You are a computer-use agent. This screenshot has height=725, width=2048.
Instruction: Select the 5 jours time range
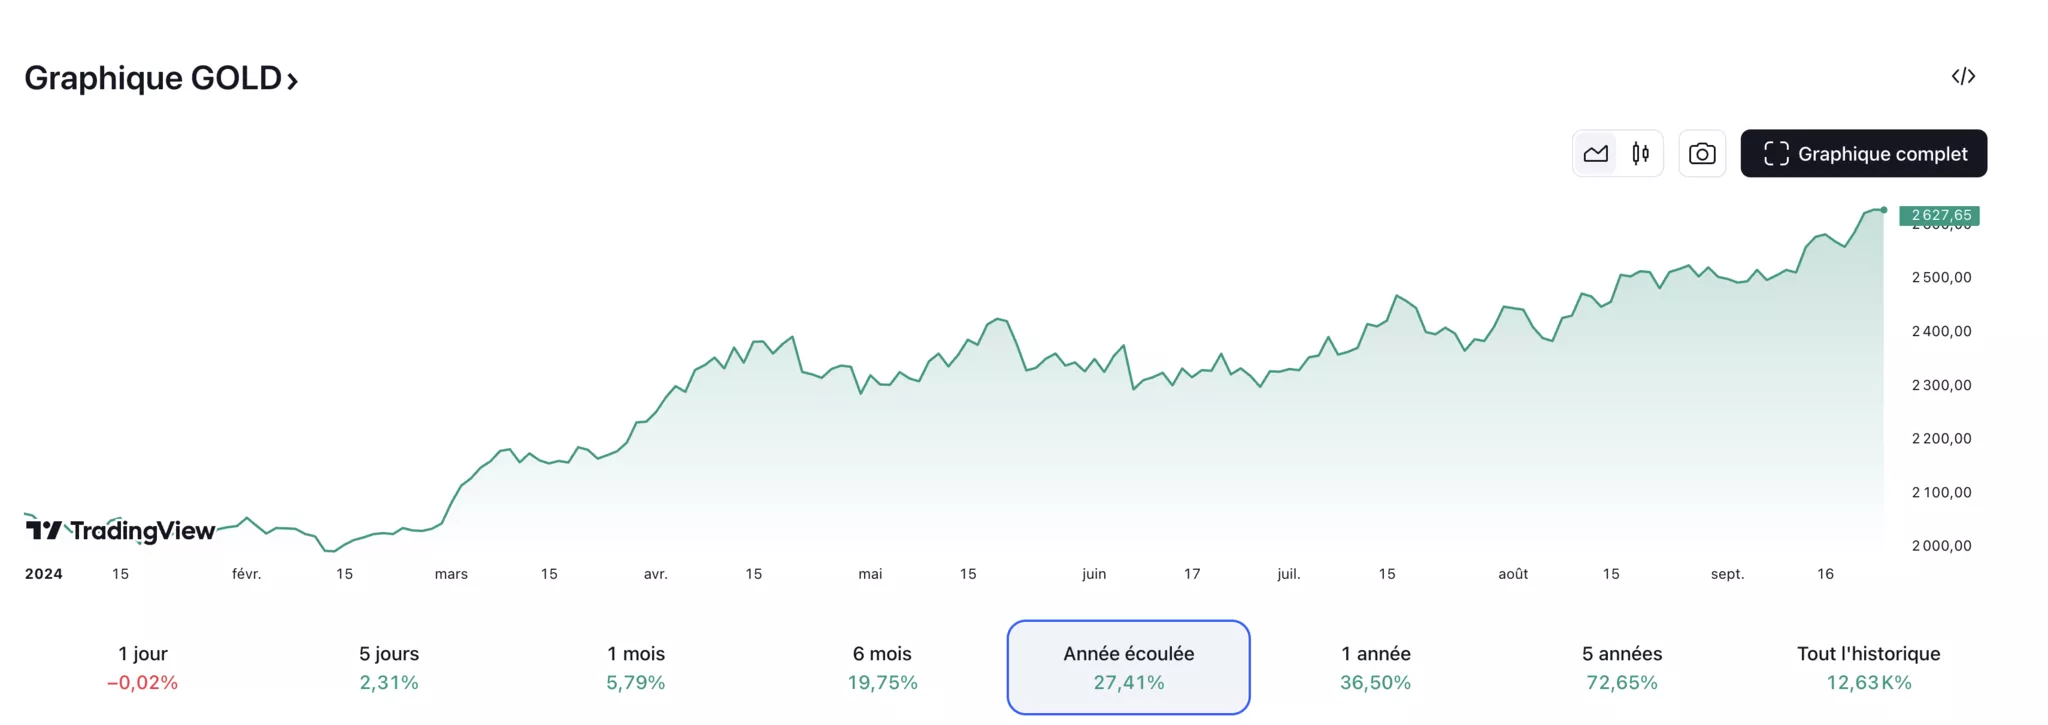point(389,667)
